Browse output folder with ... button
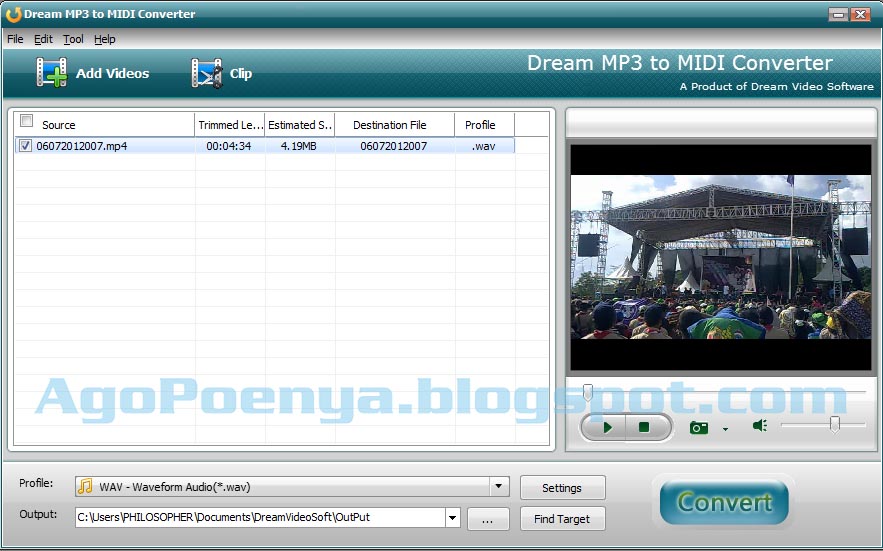883x551 pixels. [x=488, y=519]
